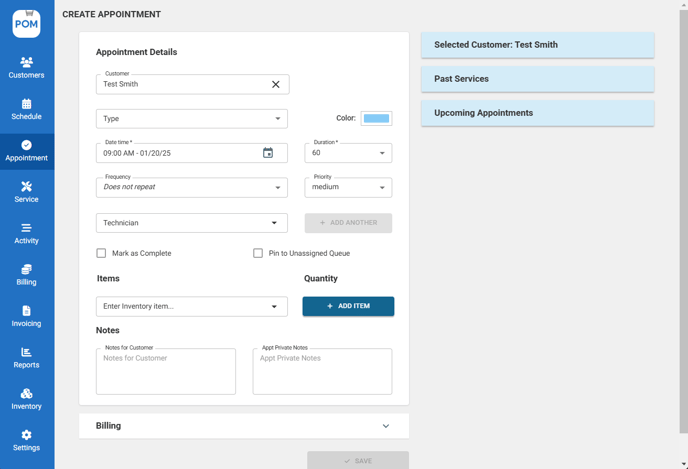Open the appointment Type dropdown

point(192,119)
